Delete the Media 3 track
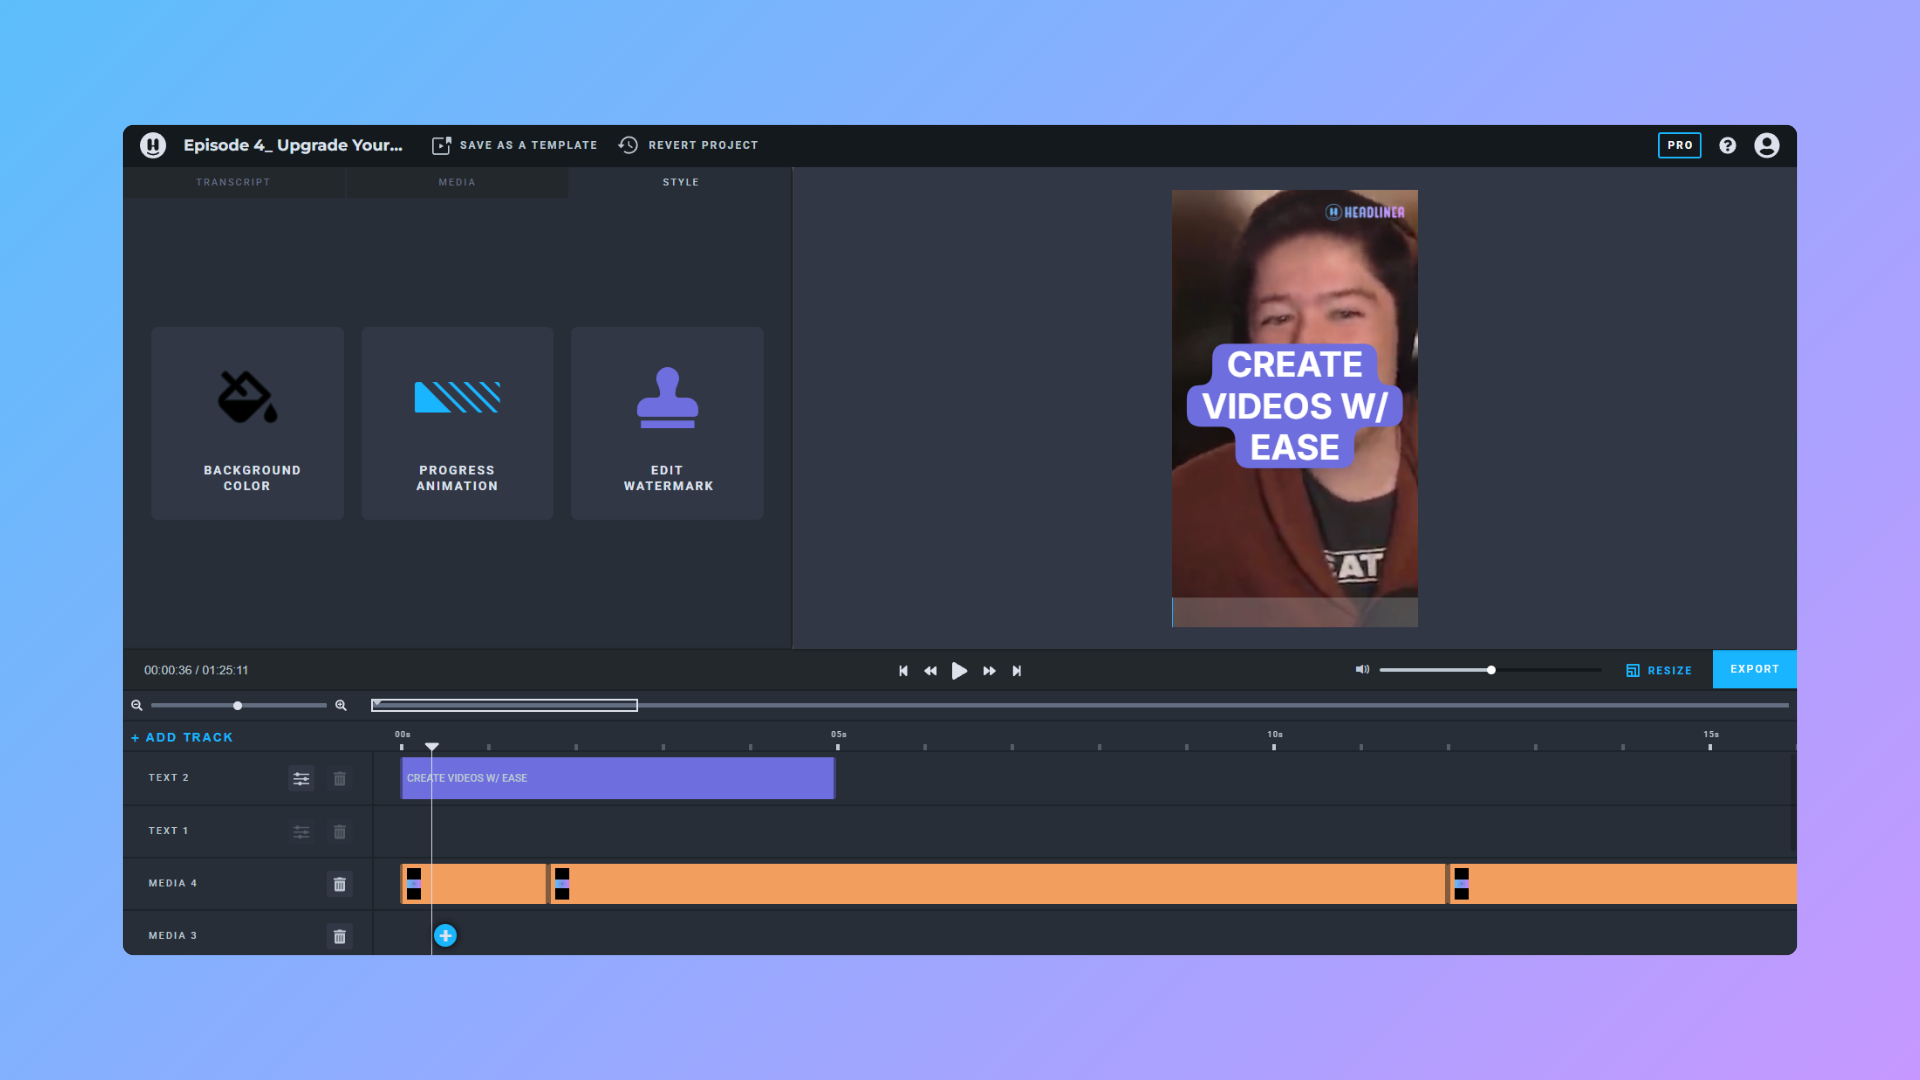The height and width of the screenshot is (1080, 1920). (340, 936)
